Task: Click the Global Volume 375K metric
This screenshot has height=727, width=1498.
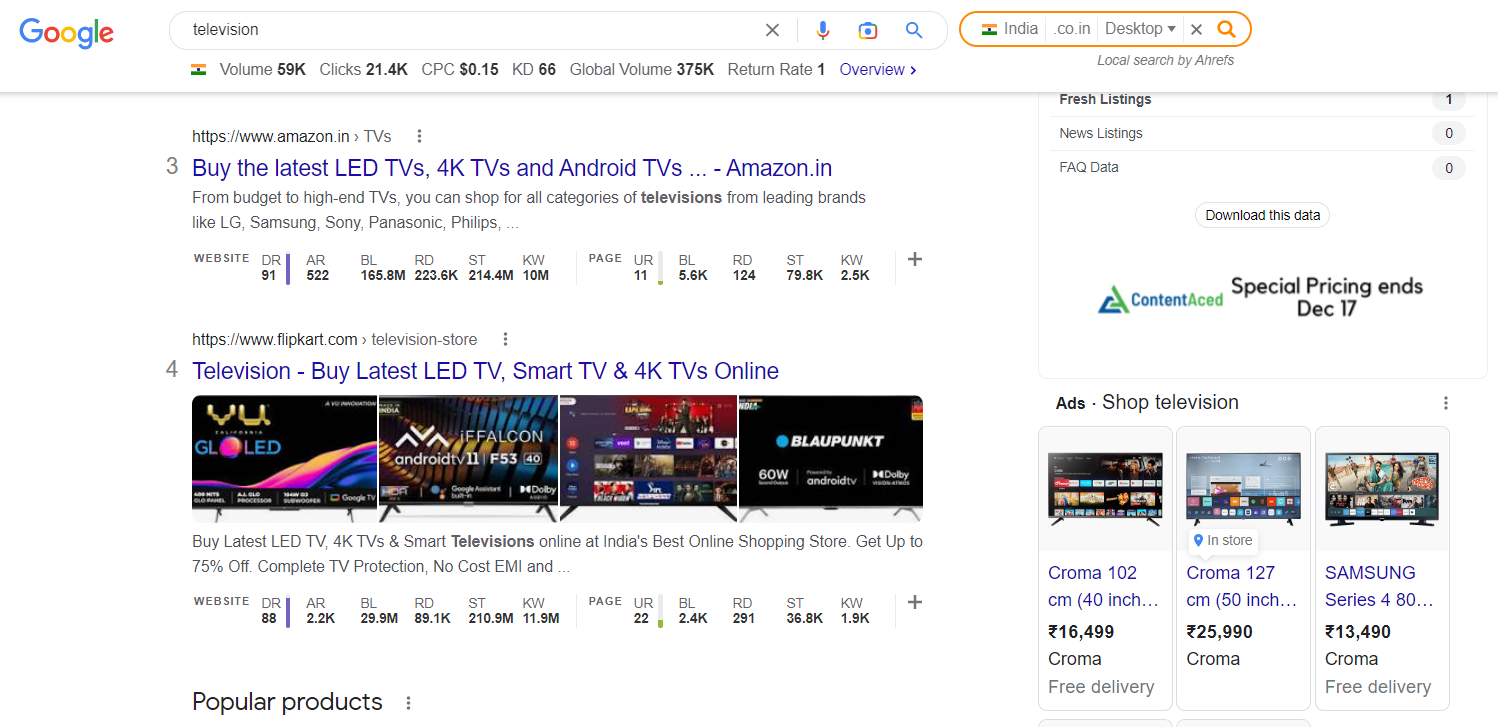Action: pos(641,69)
